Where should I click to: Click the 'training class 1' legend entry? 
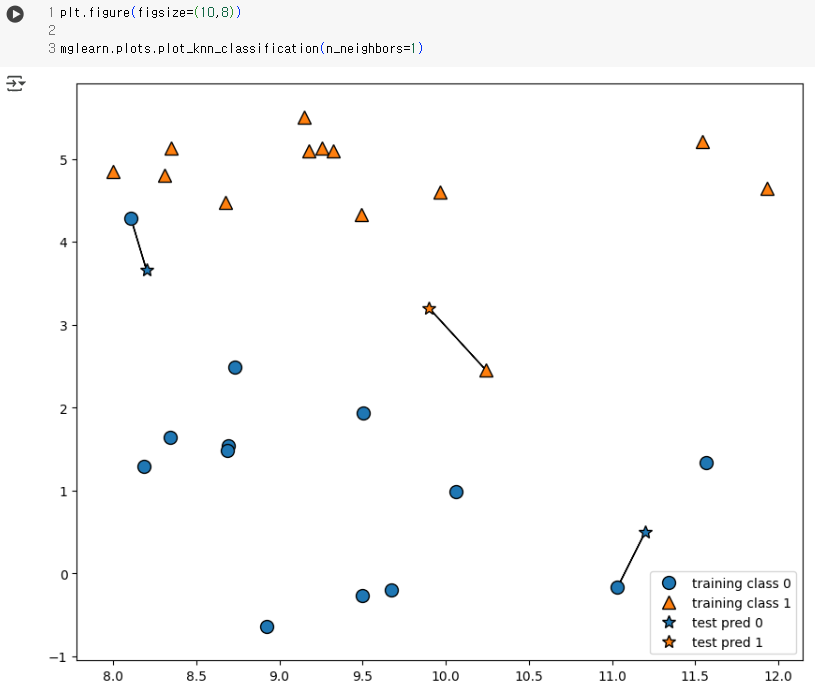(726, 603)
